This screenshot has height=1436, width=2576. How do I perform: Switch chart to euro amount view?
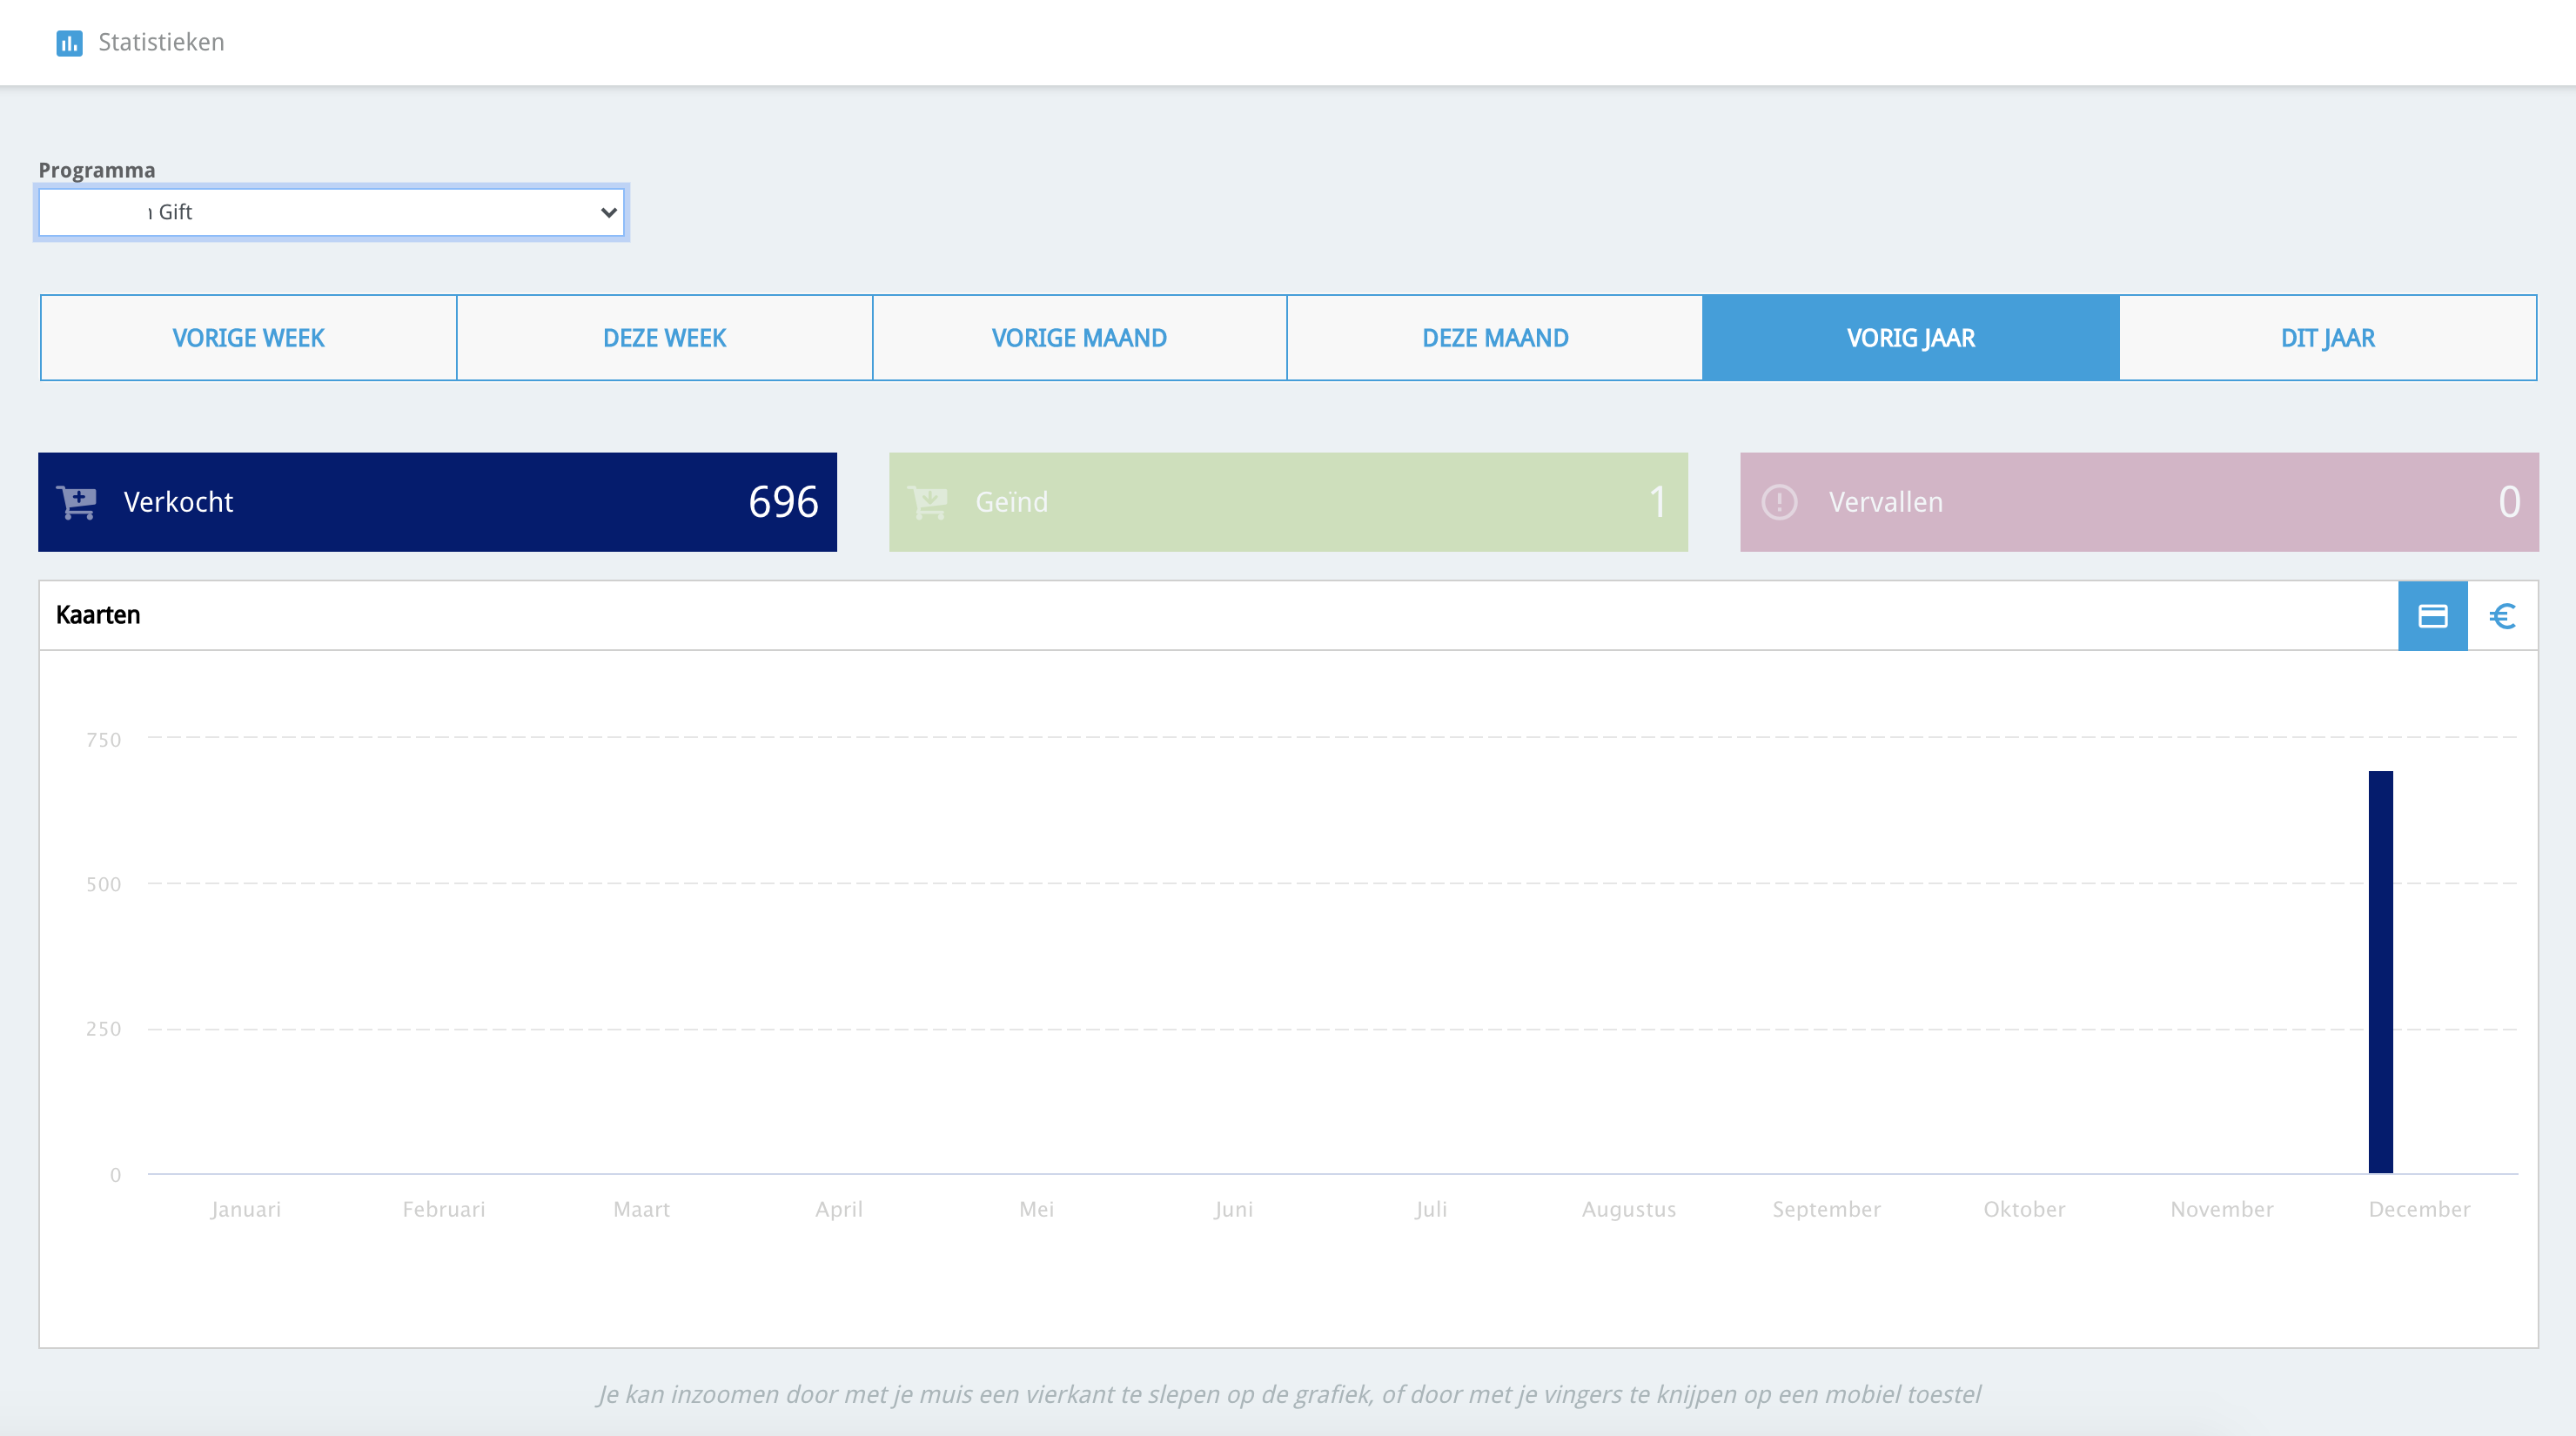(x=2502, y=616)
